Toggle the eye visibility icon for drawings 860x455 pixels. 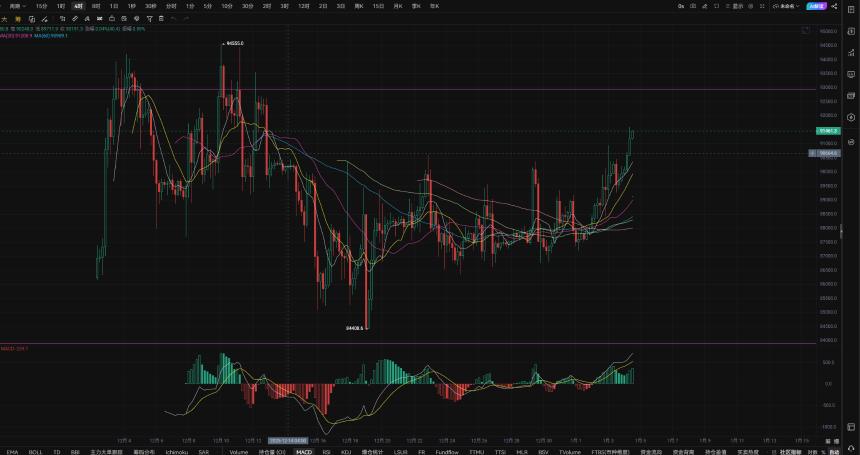pos(137,19)
